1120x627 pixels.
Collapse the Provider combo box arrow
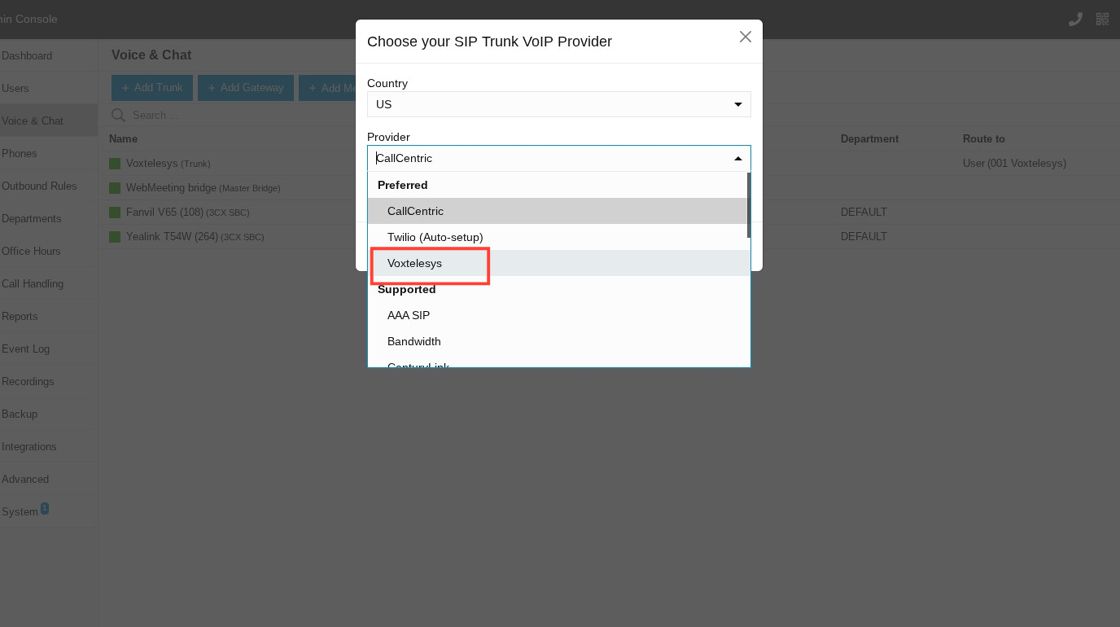738,159
